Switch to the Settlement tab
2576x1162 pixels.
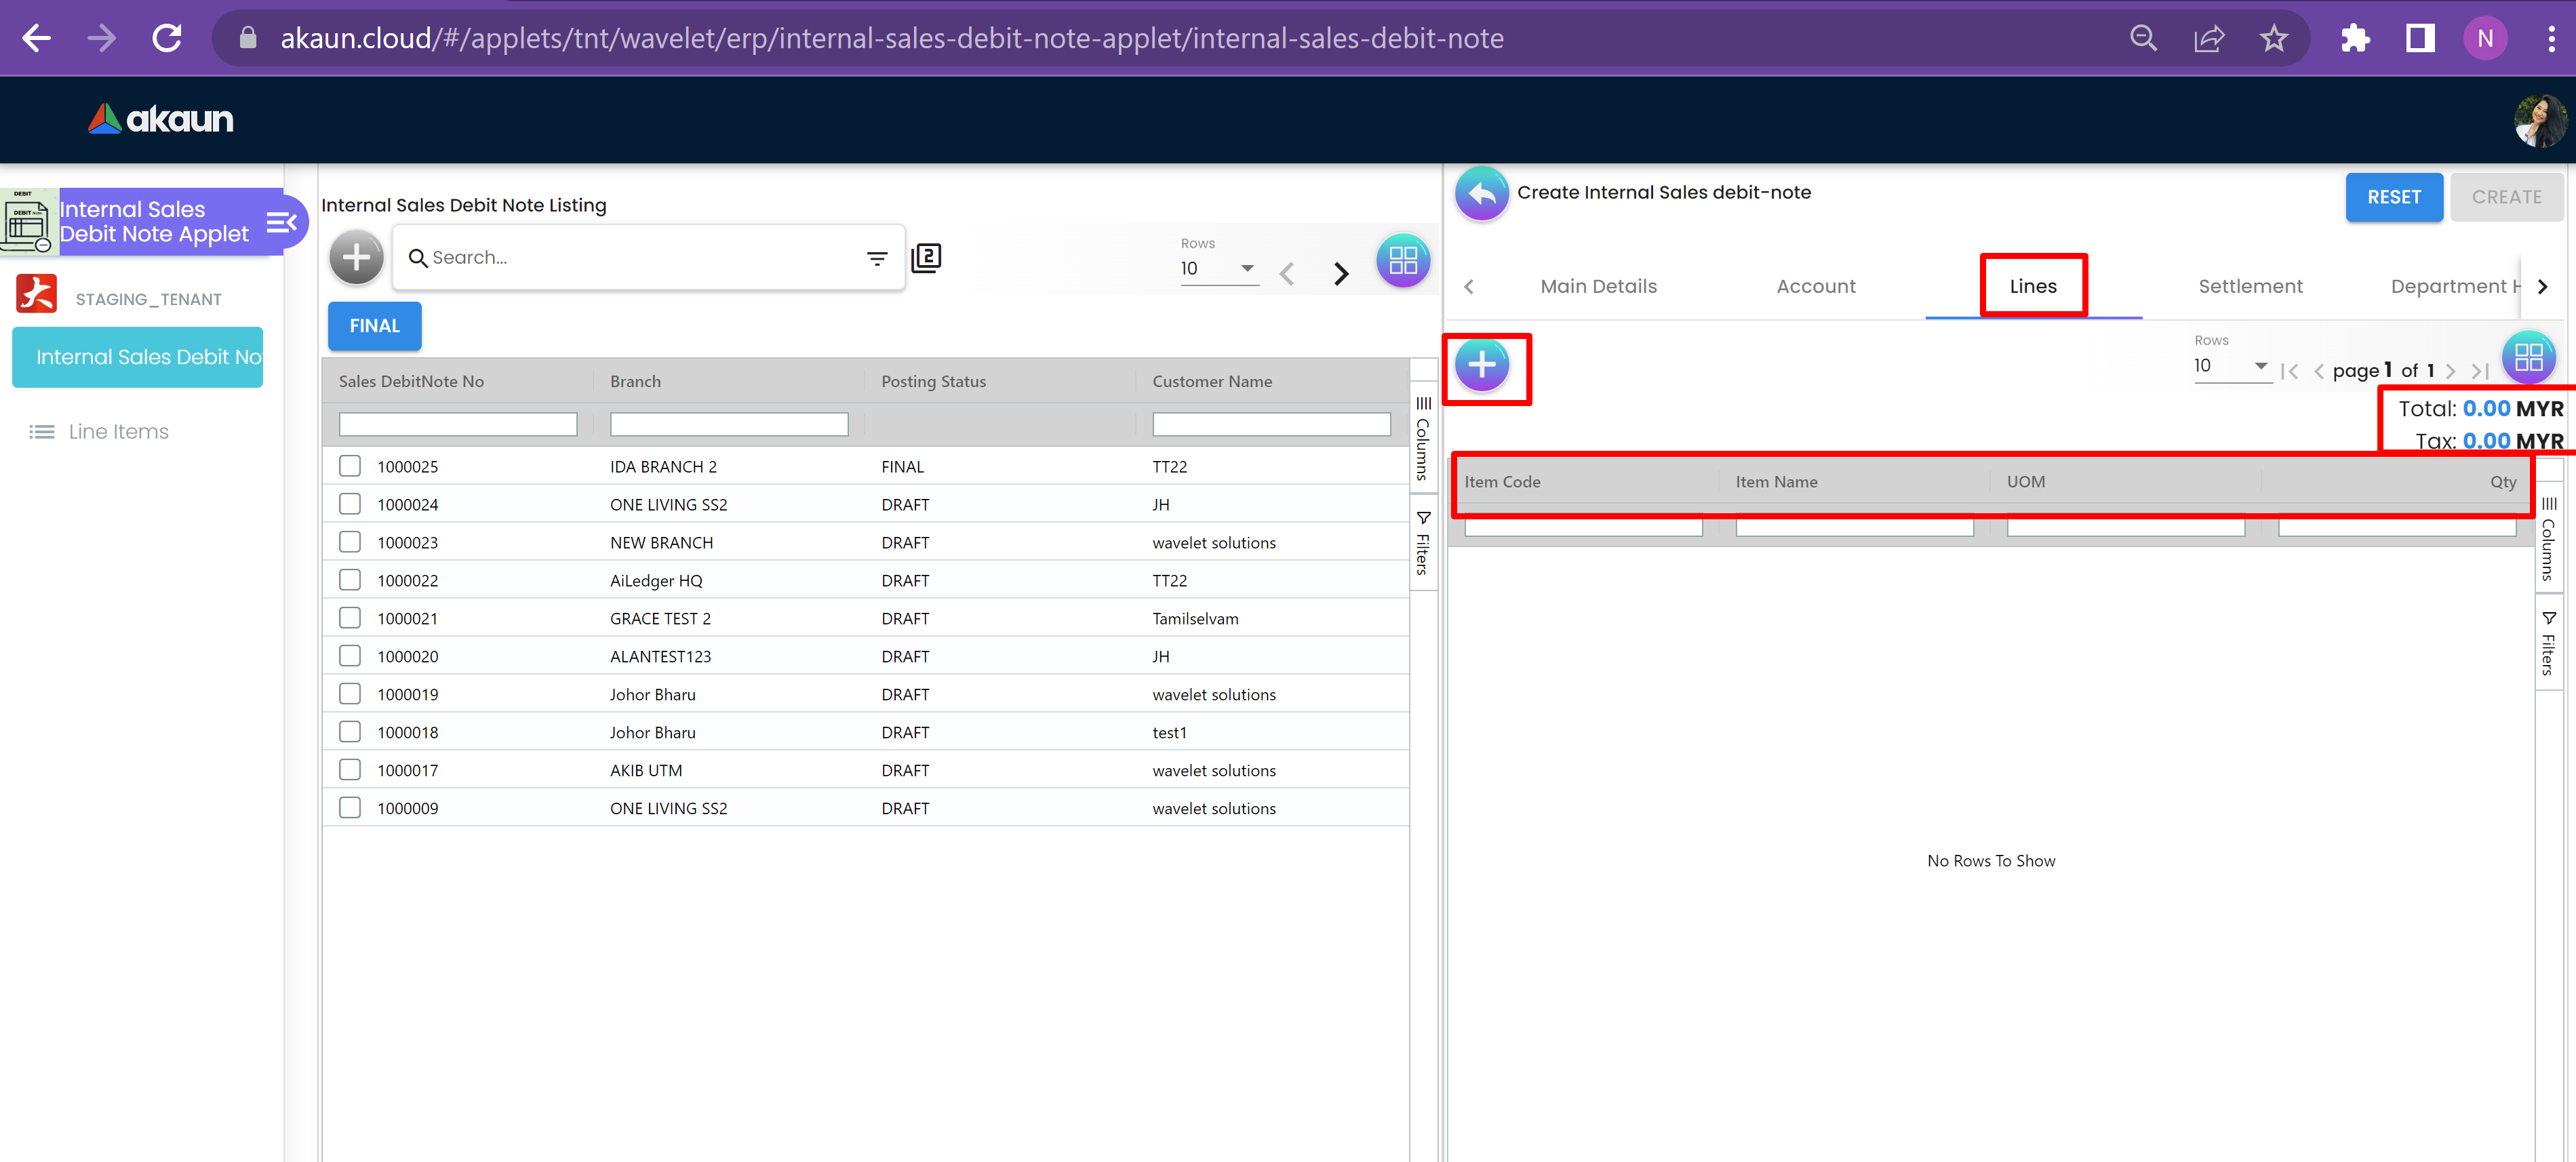[x=2249, y=286]
